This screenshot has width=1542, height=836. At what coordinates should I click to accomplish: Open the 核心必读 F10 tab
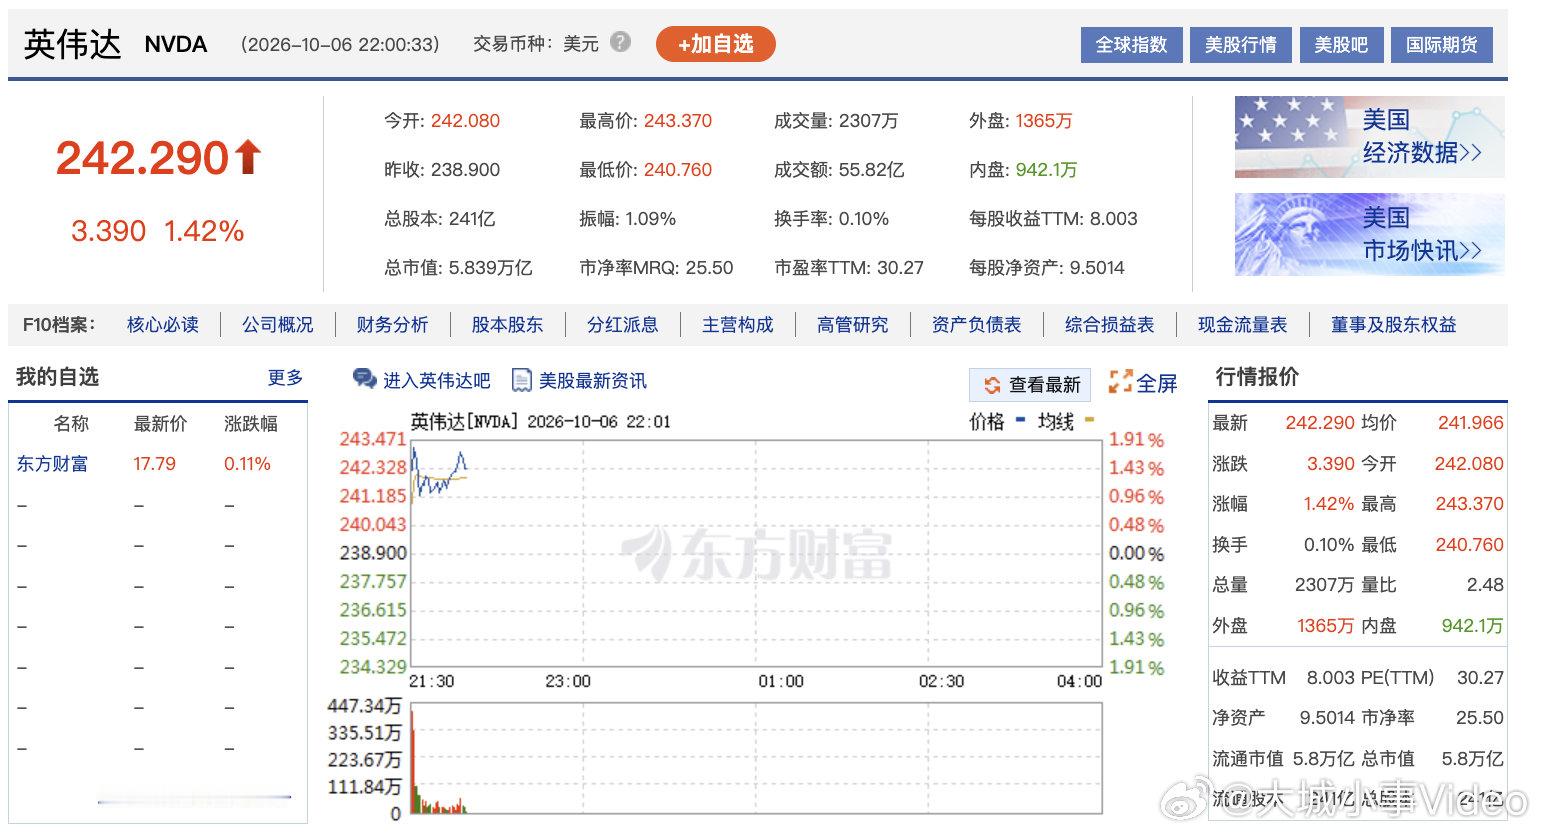[163, 325]
